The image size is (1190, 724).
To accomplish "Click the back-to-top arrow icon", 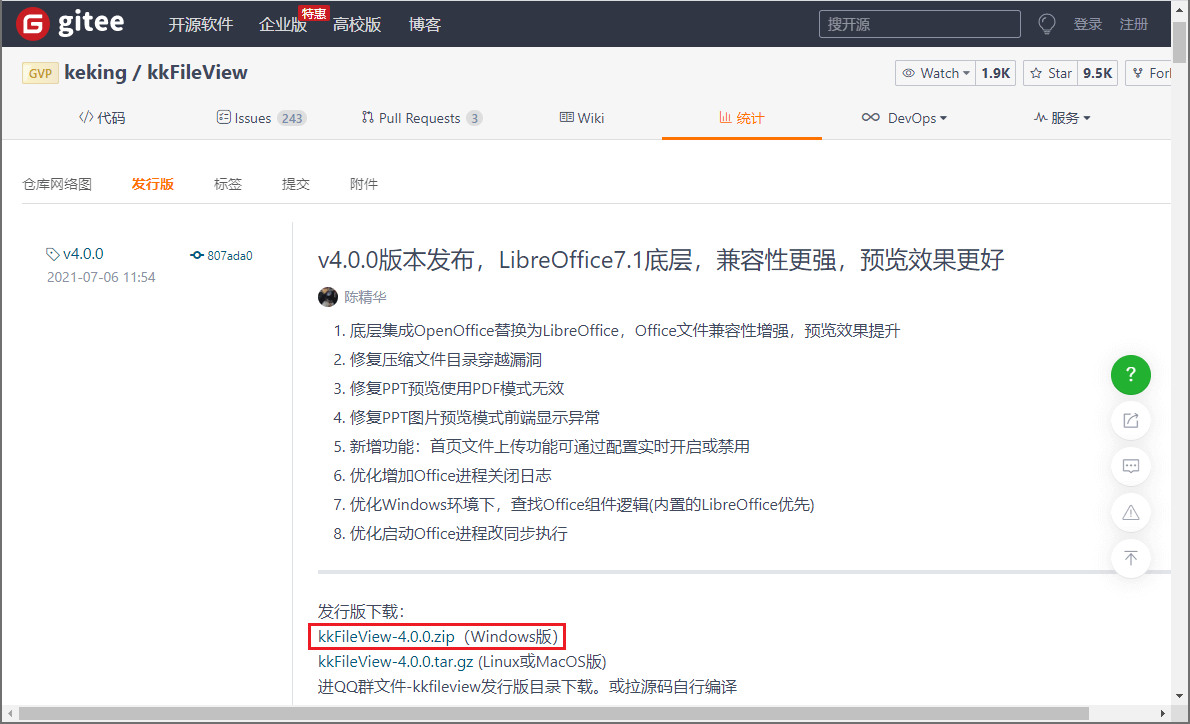I will tap(1131, 558).
